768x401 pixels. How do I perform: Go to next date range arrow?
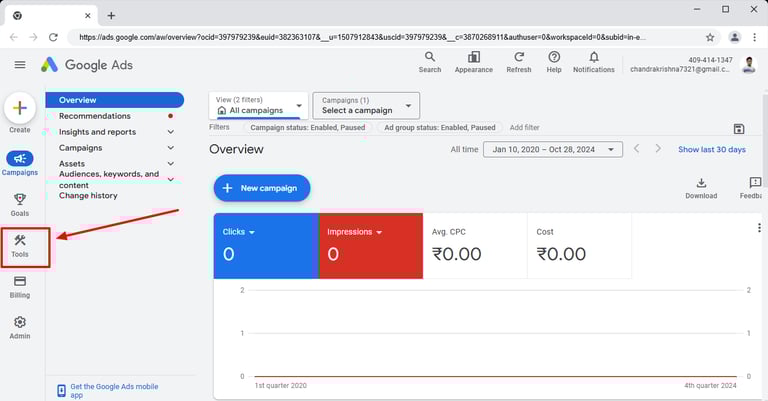(x=658, y=148)
